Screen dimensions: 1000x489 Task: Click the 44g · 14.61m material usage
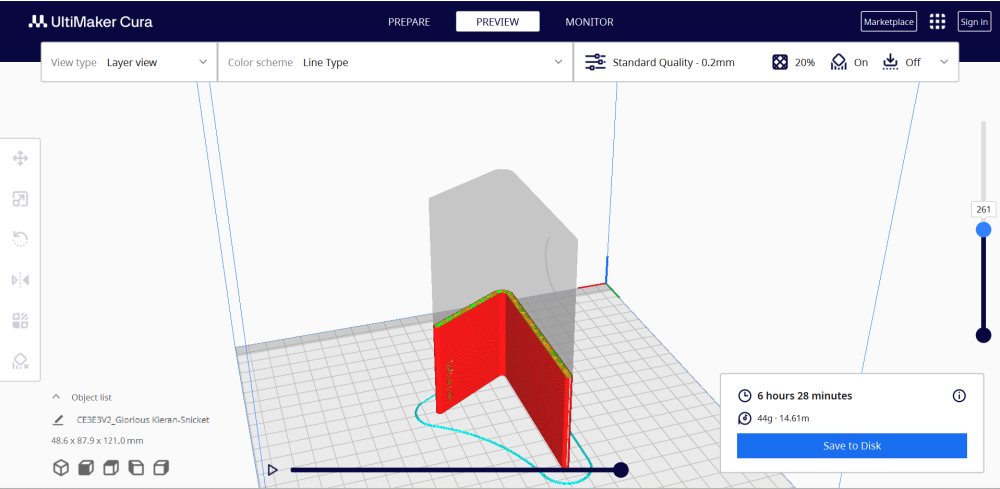click(783, 418)
